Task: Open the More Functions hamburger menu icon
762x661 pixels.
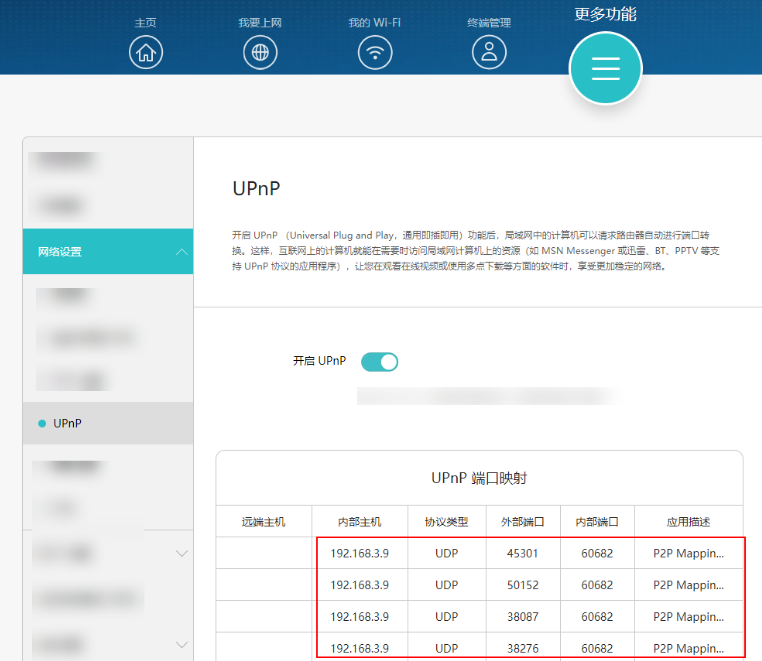Action: point(606,68)
